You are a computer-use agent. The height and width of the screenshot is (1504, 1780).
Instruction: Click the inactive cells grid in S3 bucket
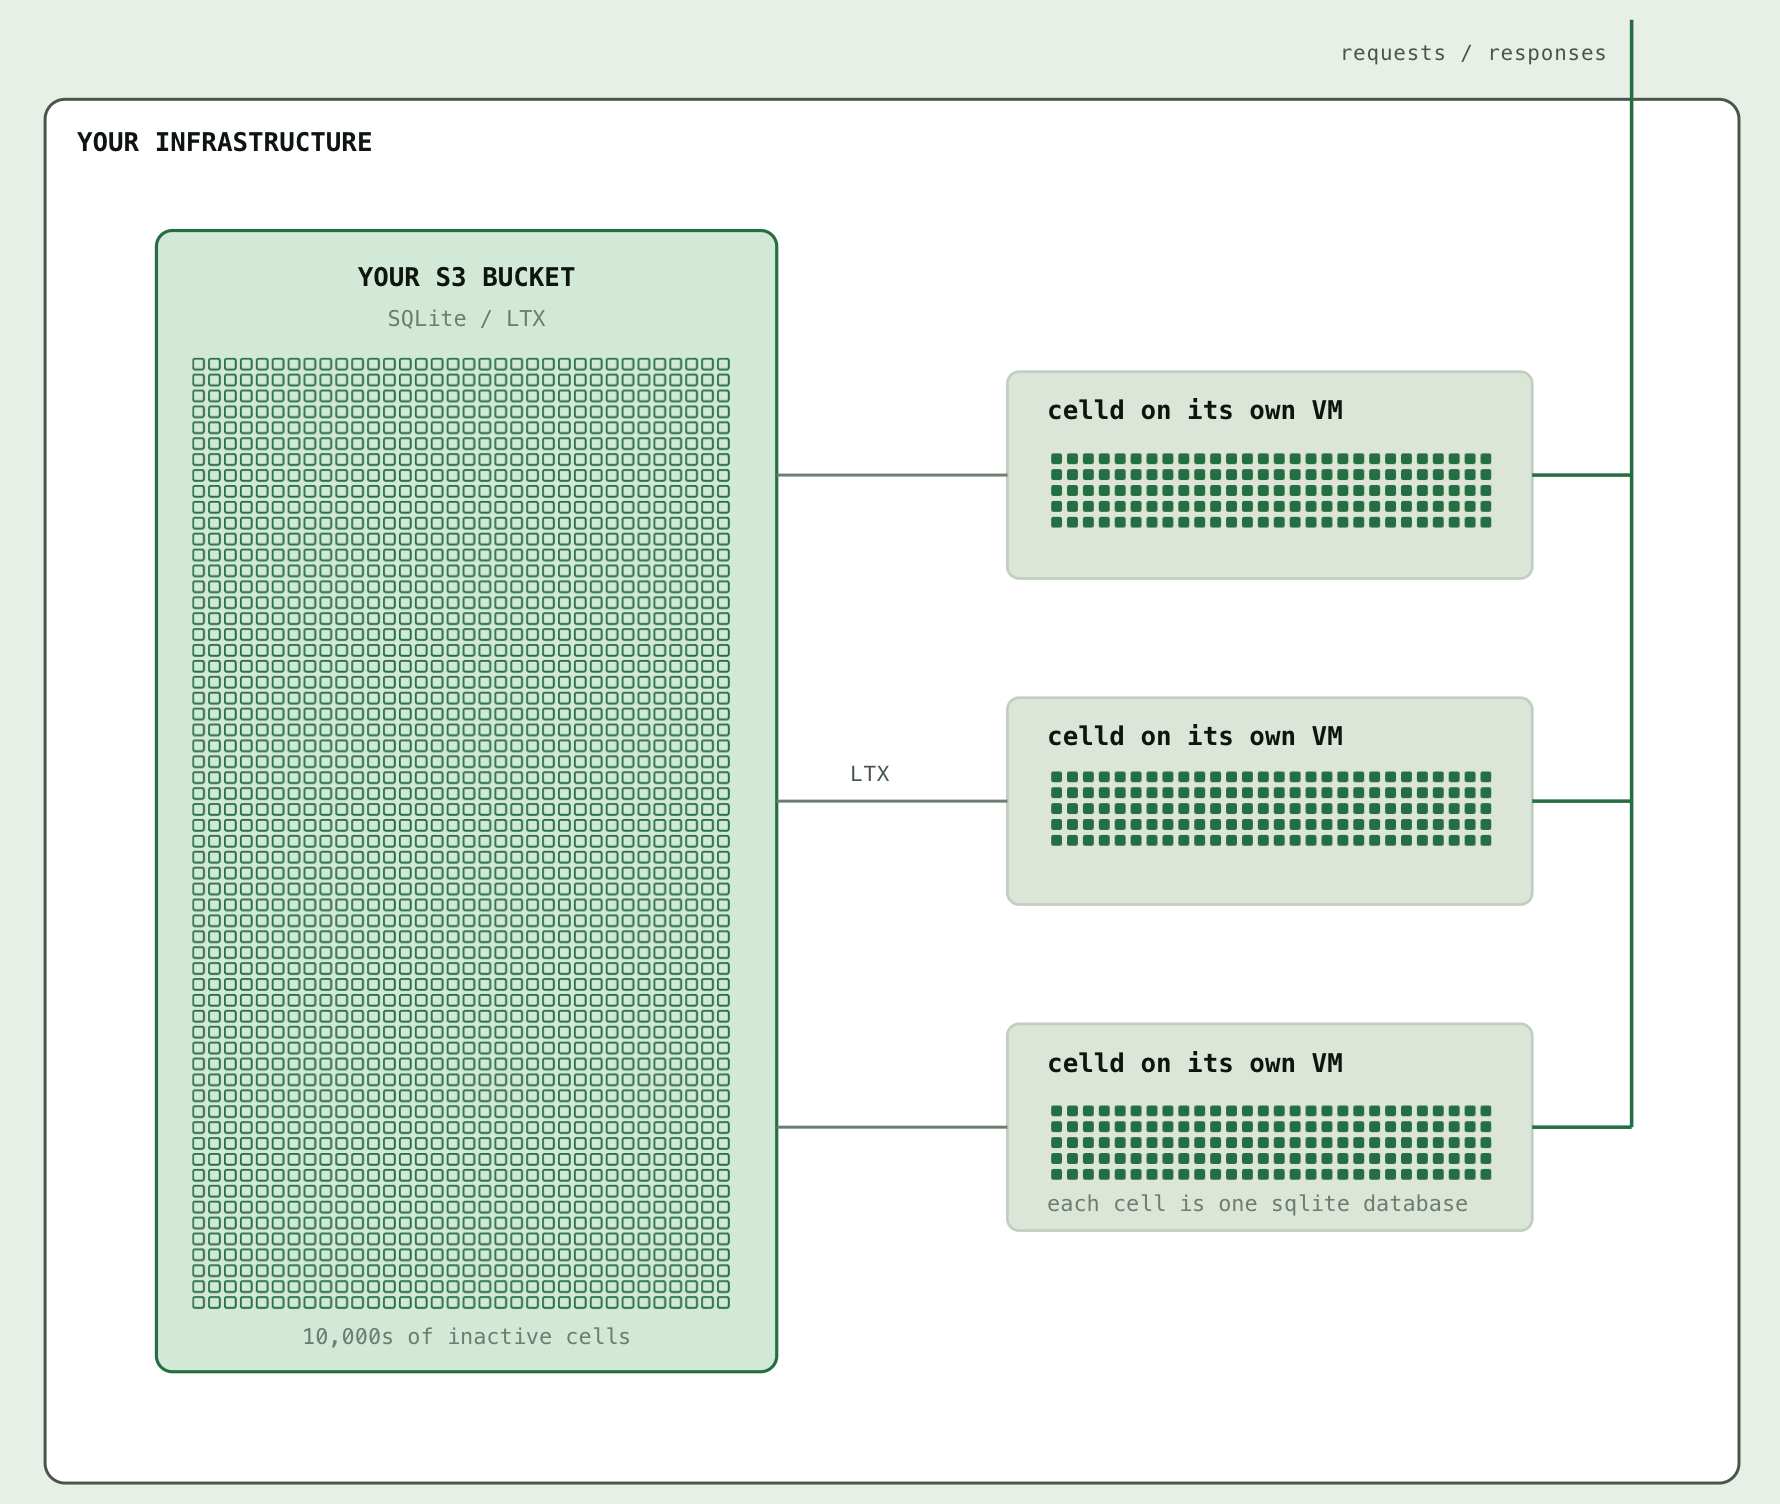coord(461,833)
